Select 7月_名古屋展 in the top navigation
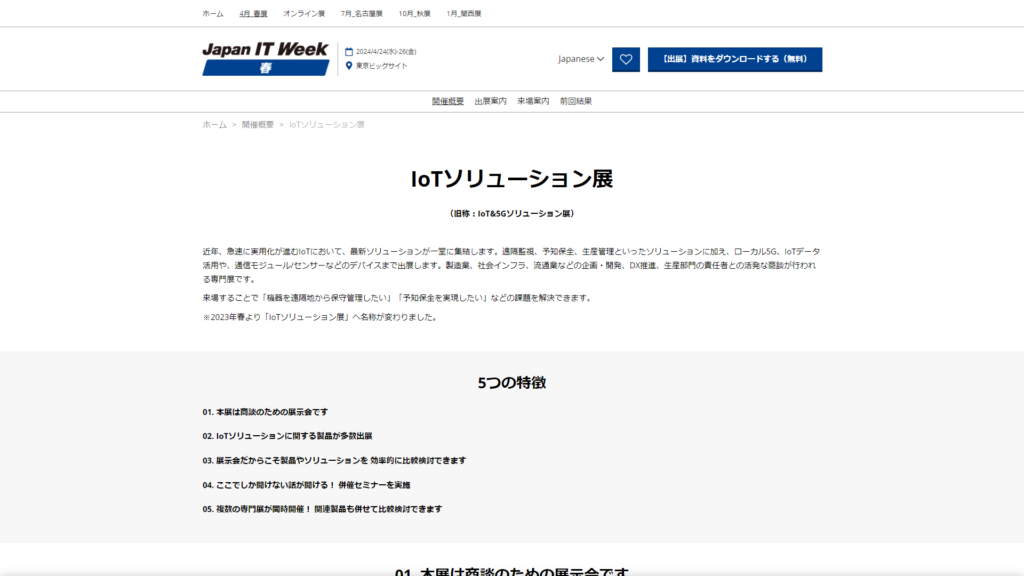Screen dimensions: 1024x576 coord(362,14)
